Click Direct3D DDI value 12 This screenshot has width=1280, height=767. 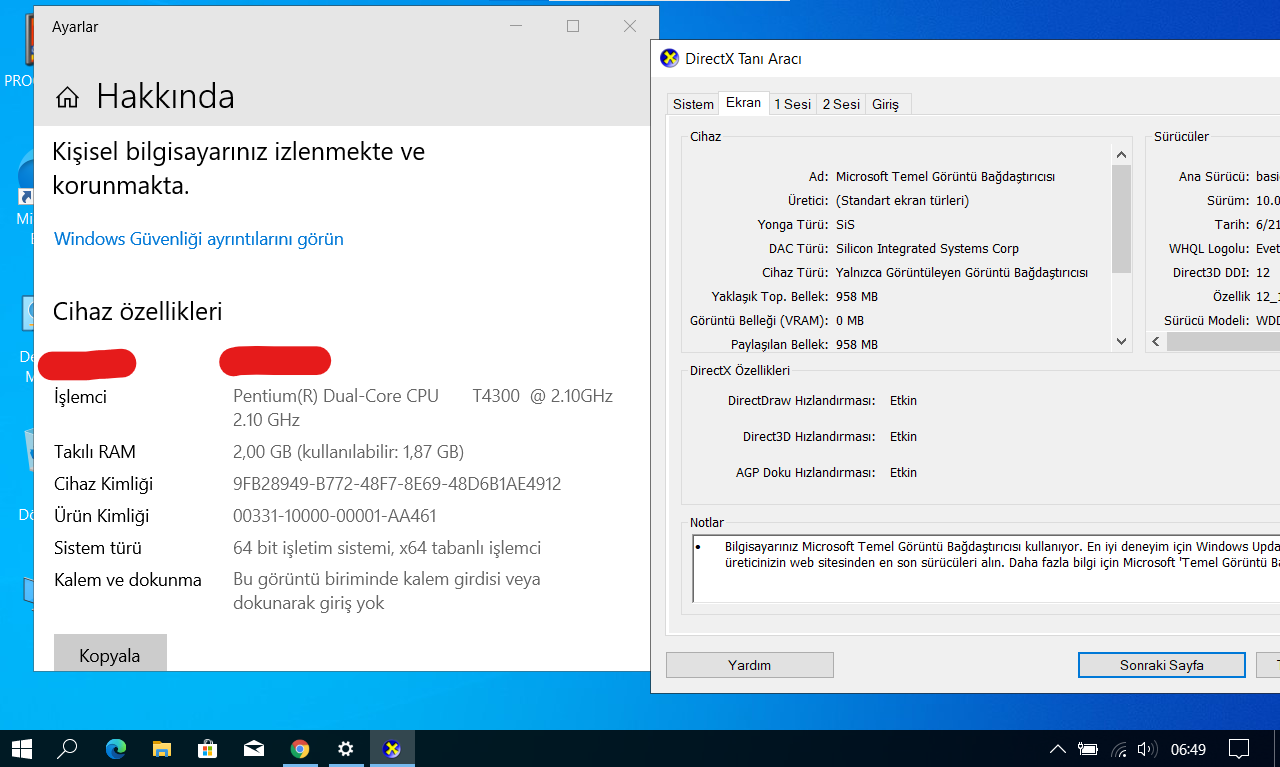click(1263, 273)
